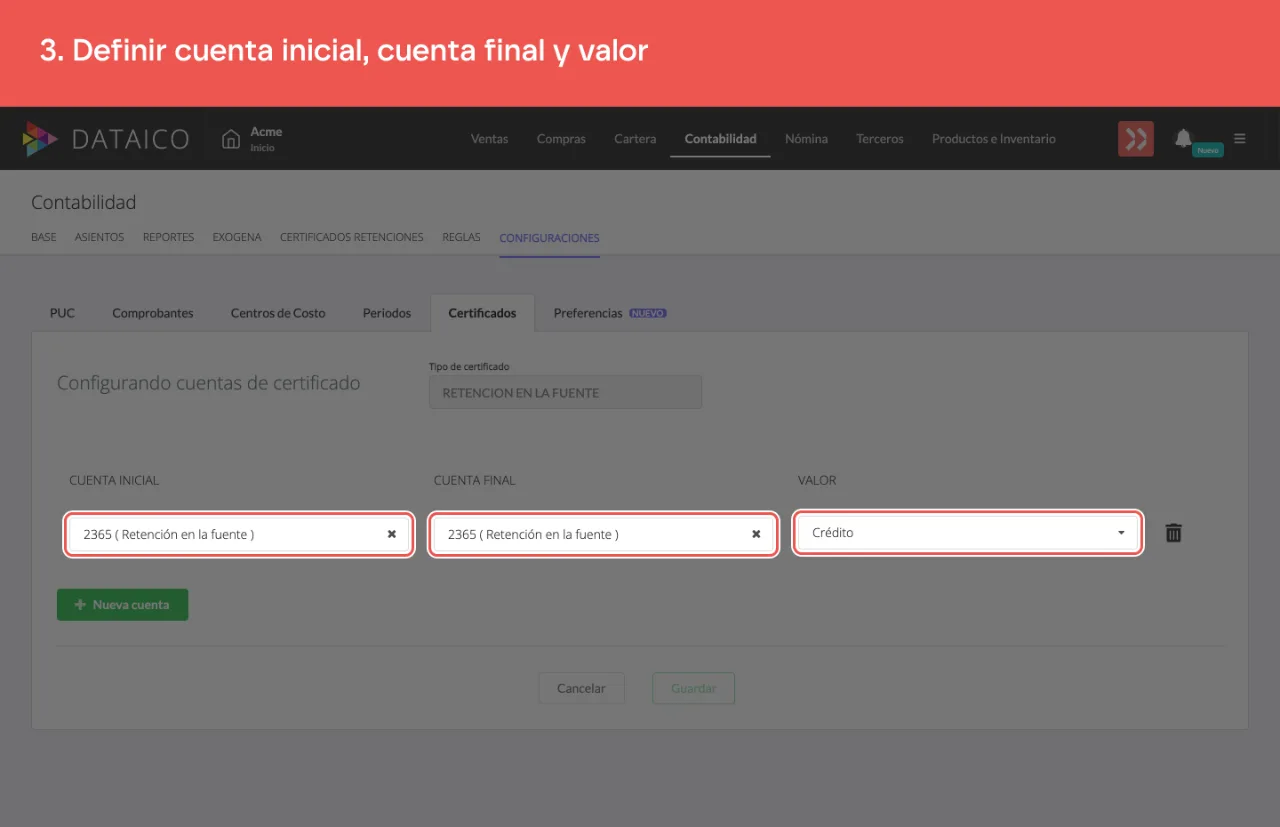
Task: Open the Valor Crédito dropdown
Action: (968, 533)
